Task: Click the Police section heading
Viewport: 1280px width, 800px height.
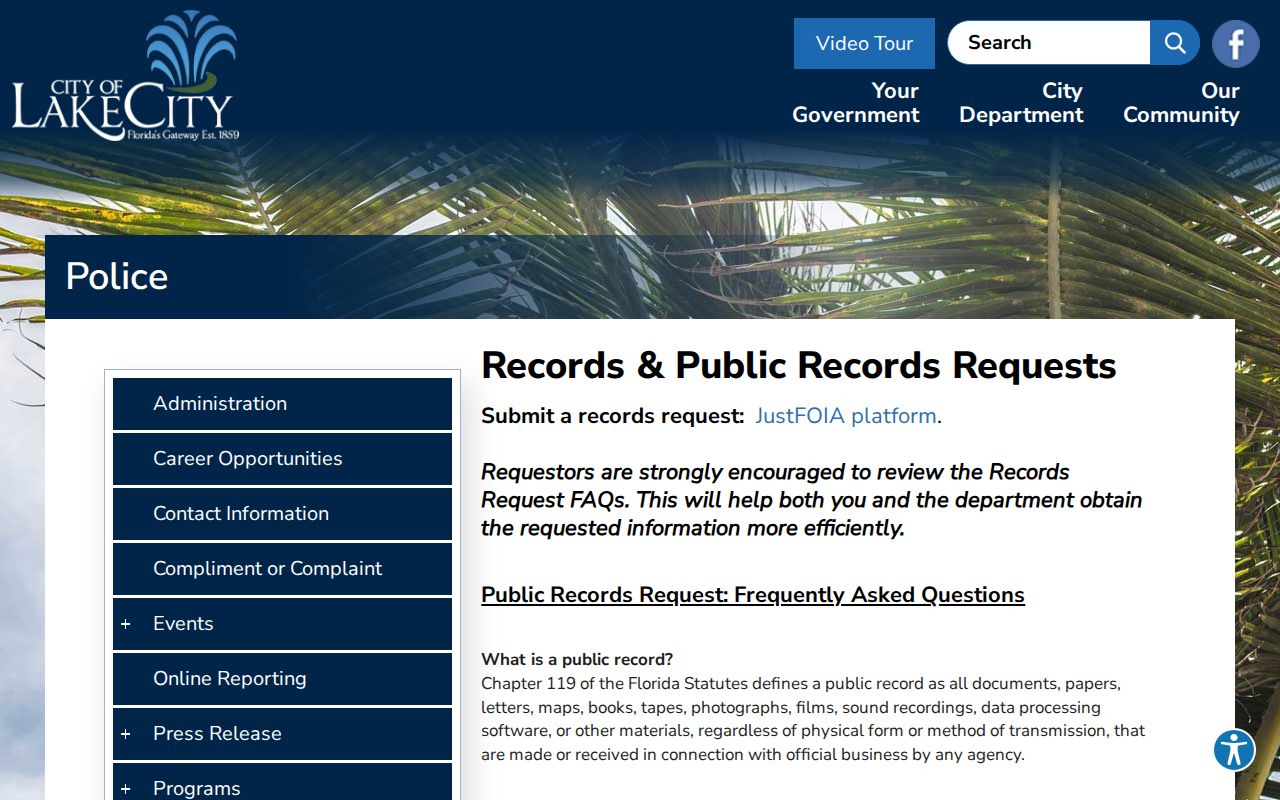Action: (x=117, y=277)
